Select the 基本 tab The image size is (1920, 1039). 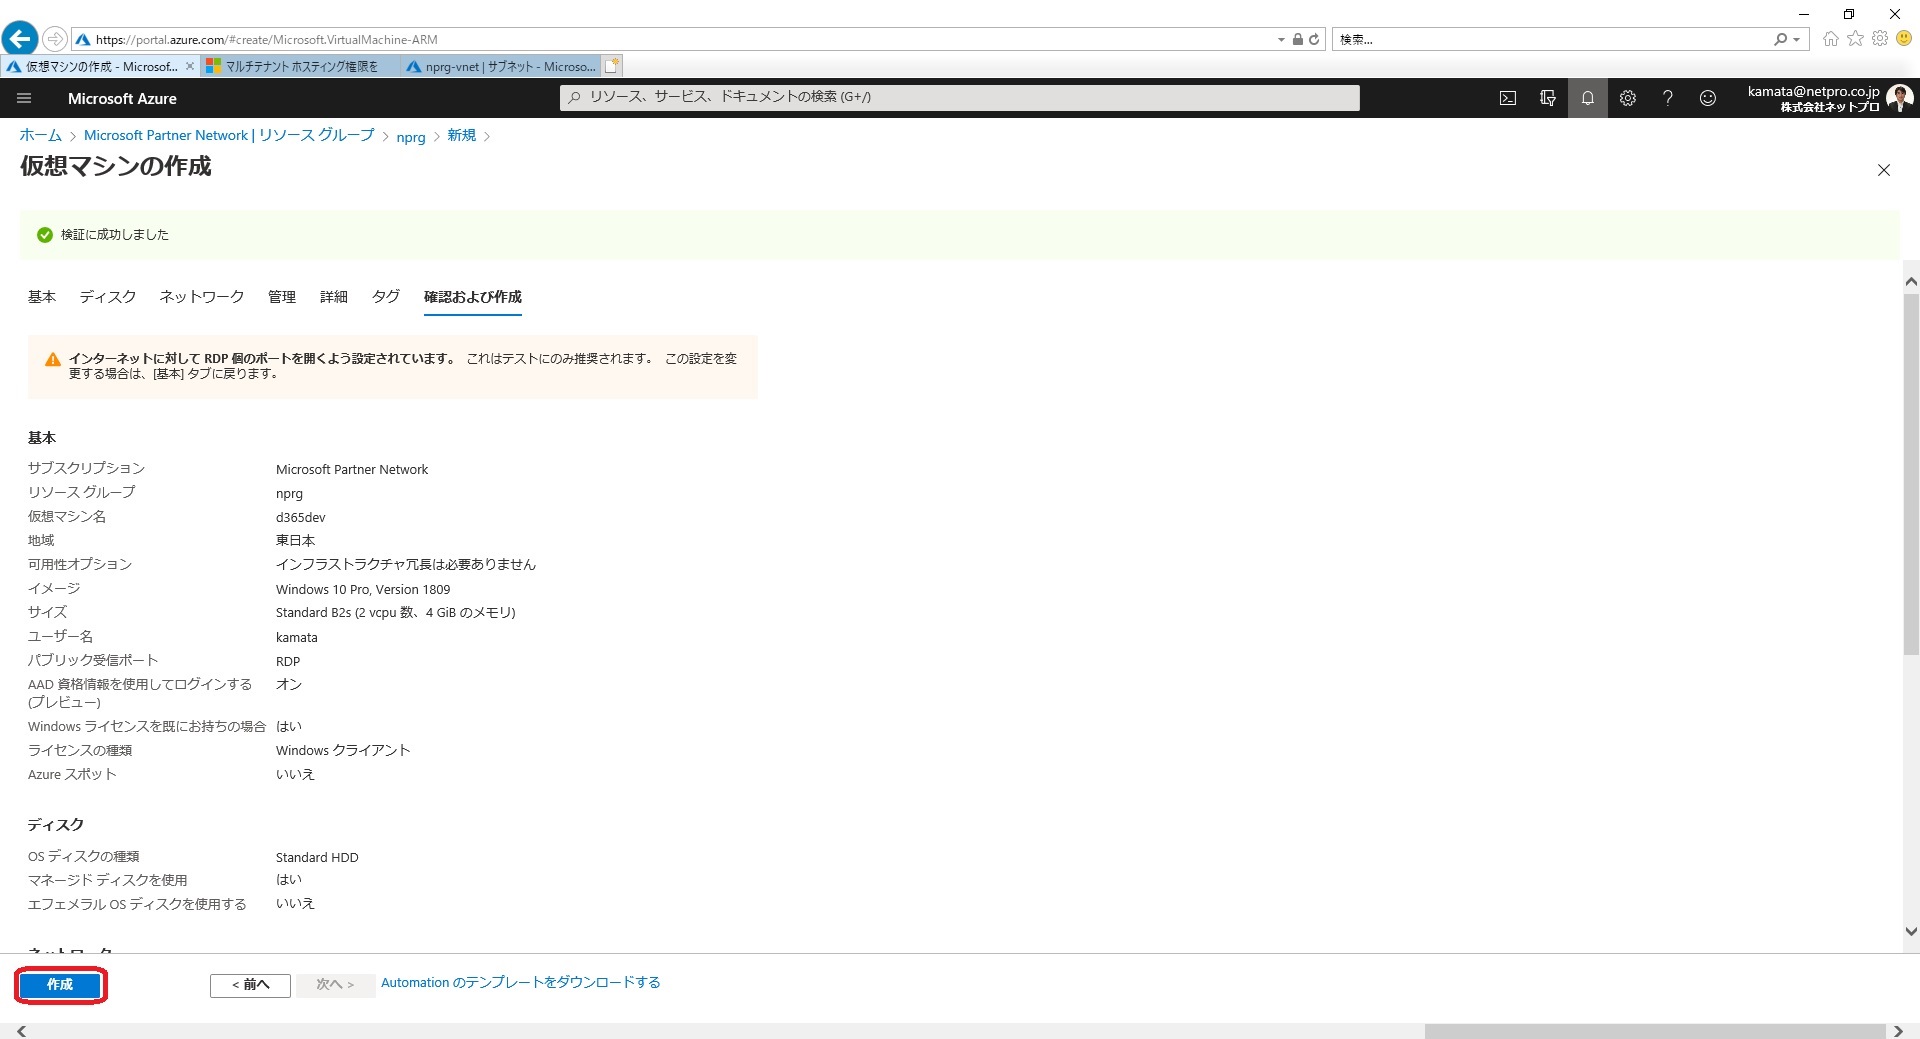pos(42,297)
